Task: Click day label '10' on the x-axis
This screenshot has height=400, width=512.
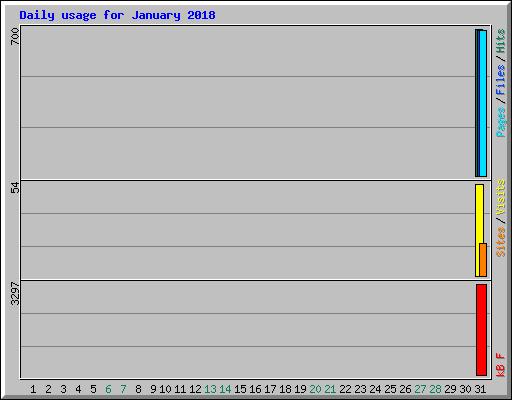Action: point(165,389)
